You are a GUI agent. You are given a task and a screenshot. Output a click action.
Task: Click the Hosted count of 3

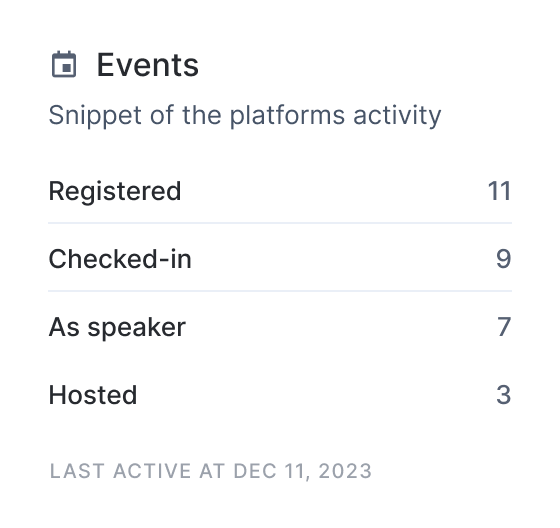click(504, 395)
